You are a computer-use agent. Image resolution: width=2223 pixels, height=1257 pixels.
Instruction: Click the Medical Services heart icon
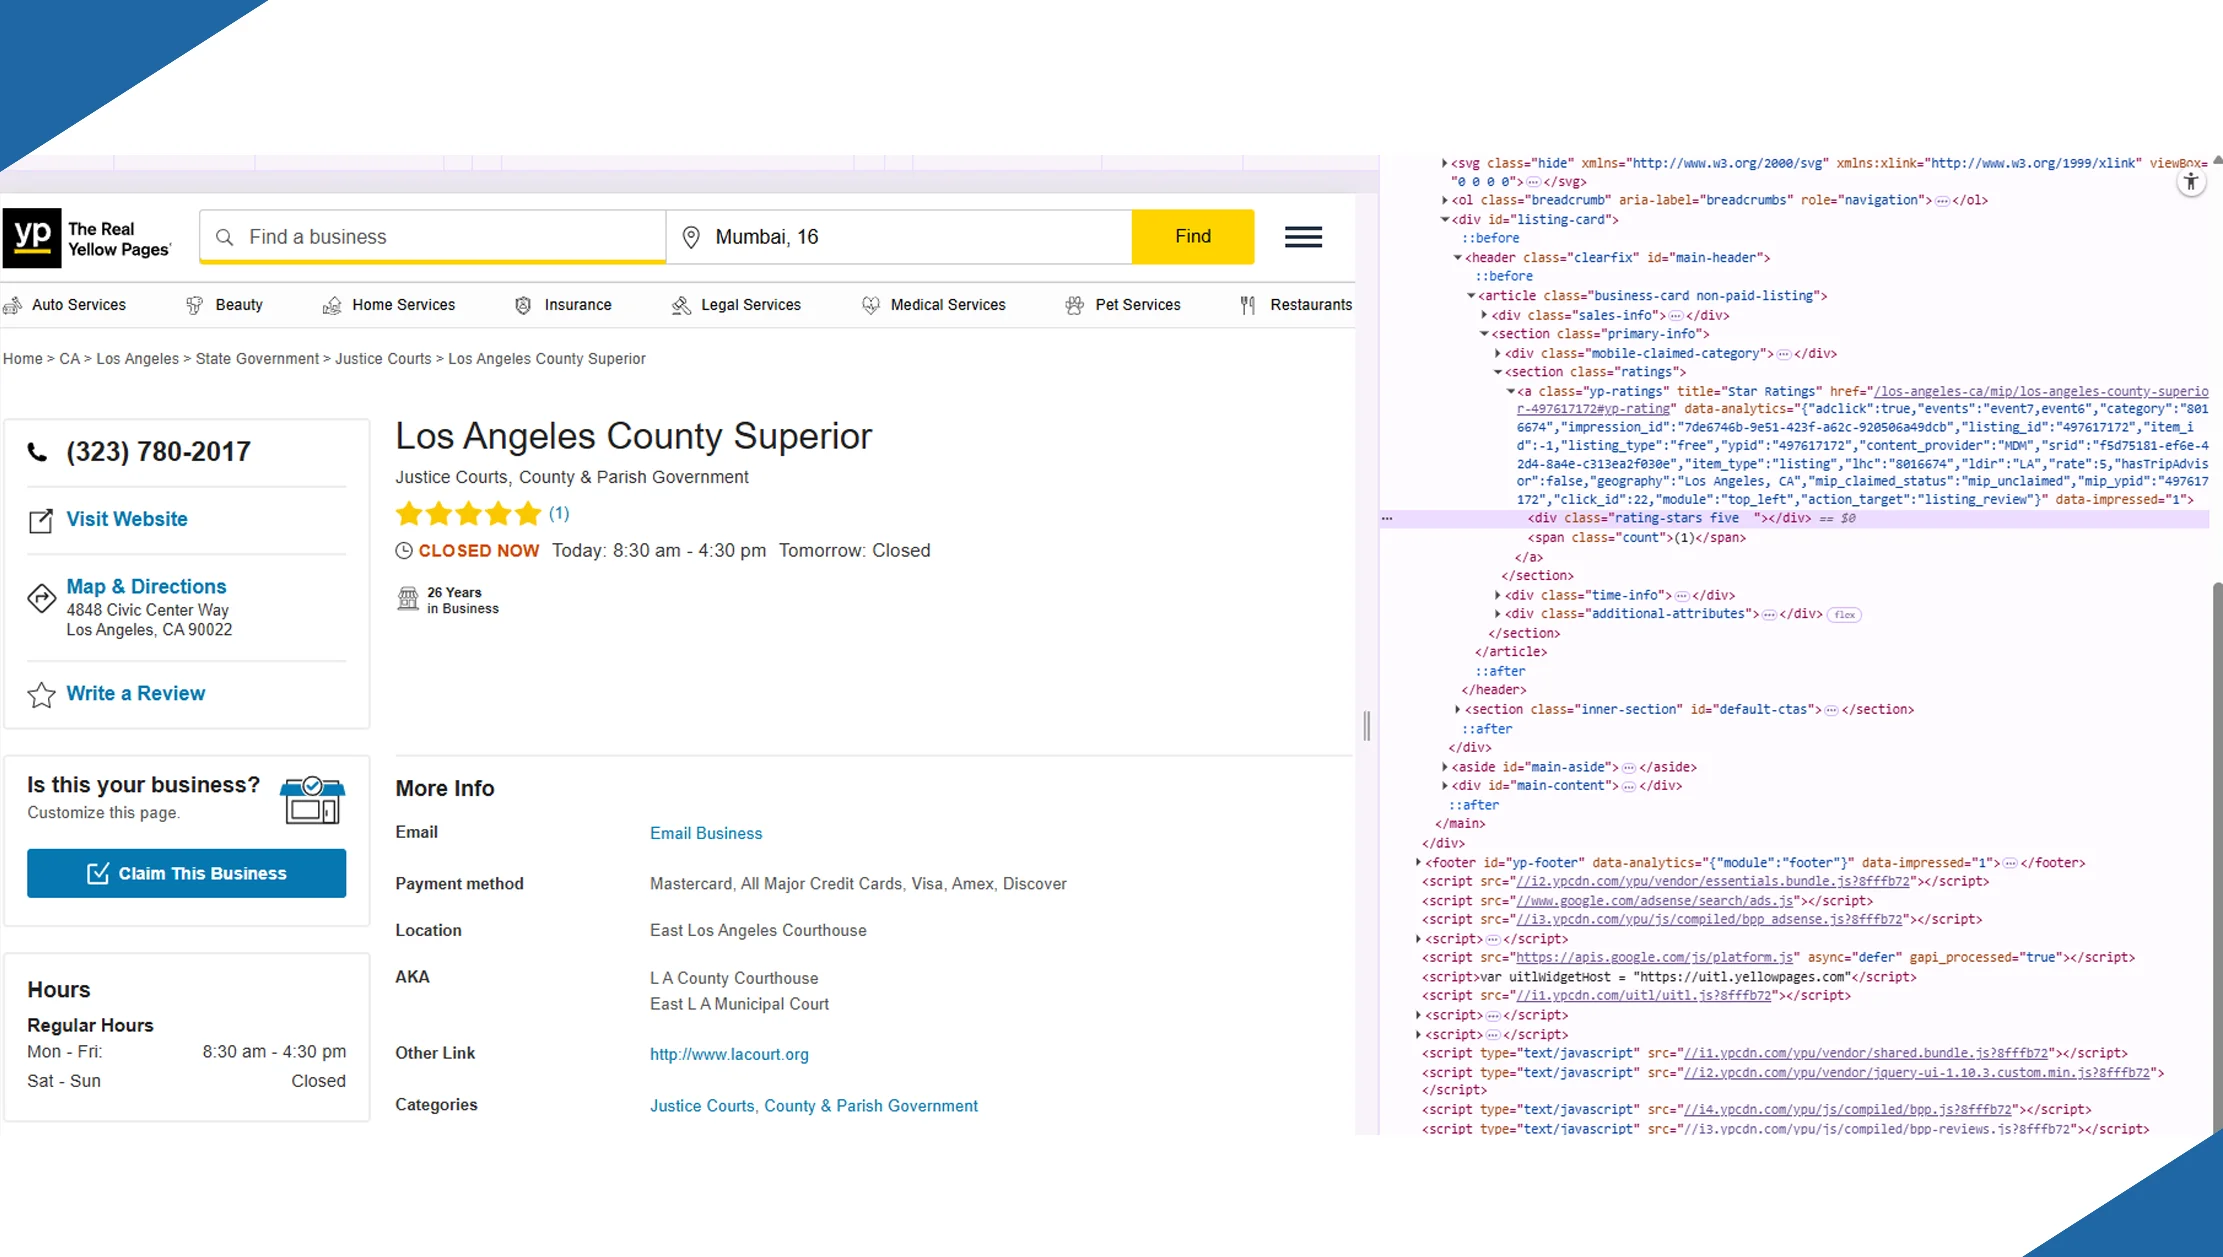[x=871, y=305]
